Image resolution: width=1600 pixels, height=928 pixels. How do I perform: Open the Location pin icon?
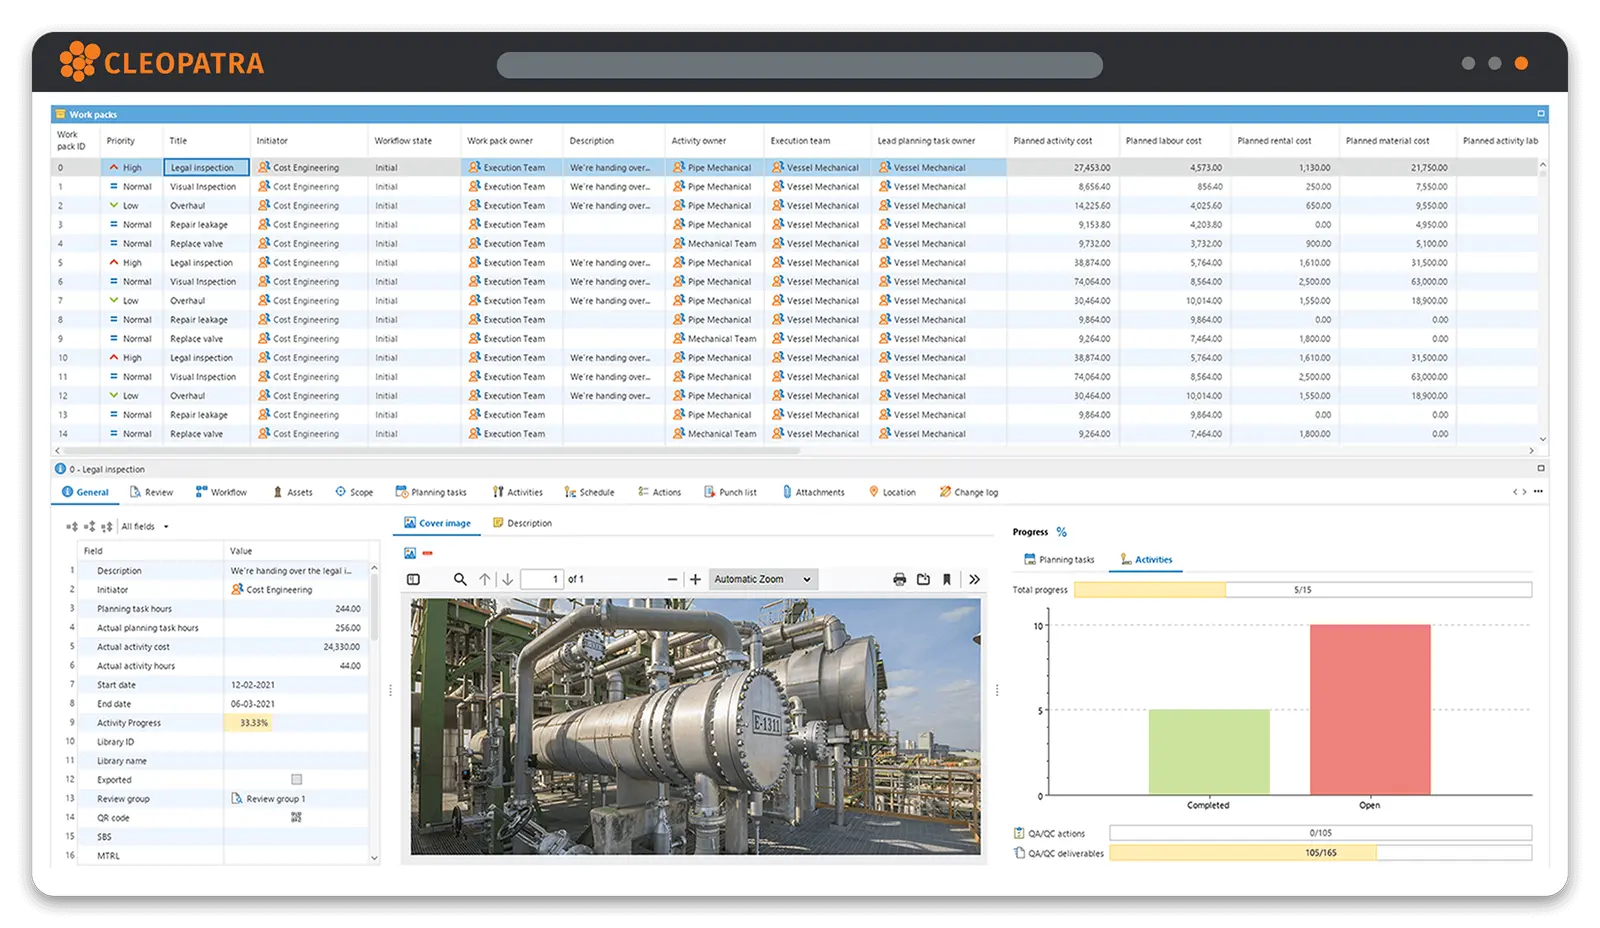(873, 492)
